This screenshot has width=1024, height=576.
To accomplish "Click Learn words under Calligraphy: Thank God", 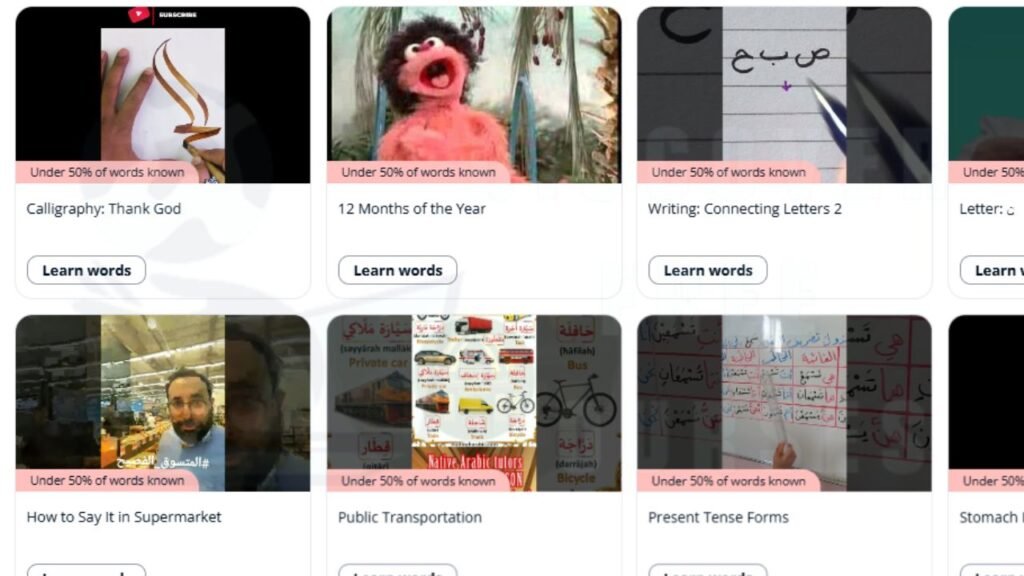I will [x=86, y=270].
